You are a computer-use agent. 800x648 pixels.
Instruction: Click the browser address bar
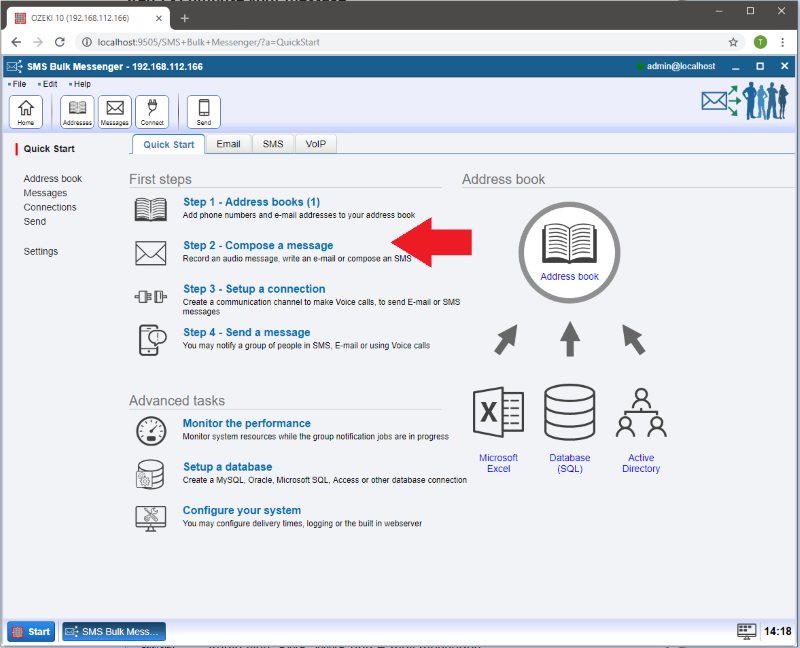400,42
